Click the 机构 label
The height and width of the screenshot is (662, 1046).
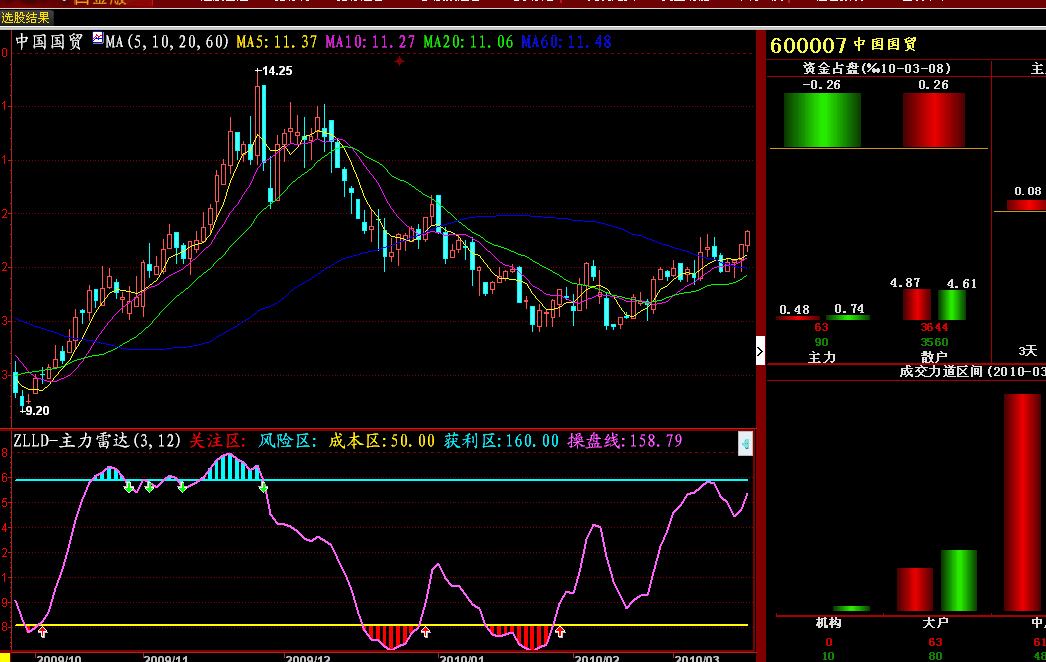(x=829, y=623)
